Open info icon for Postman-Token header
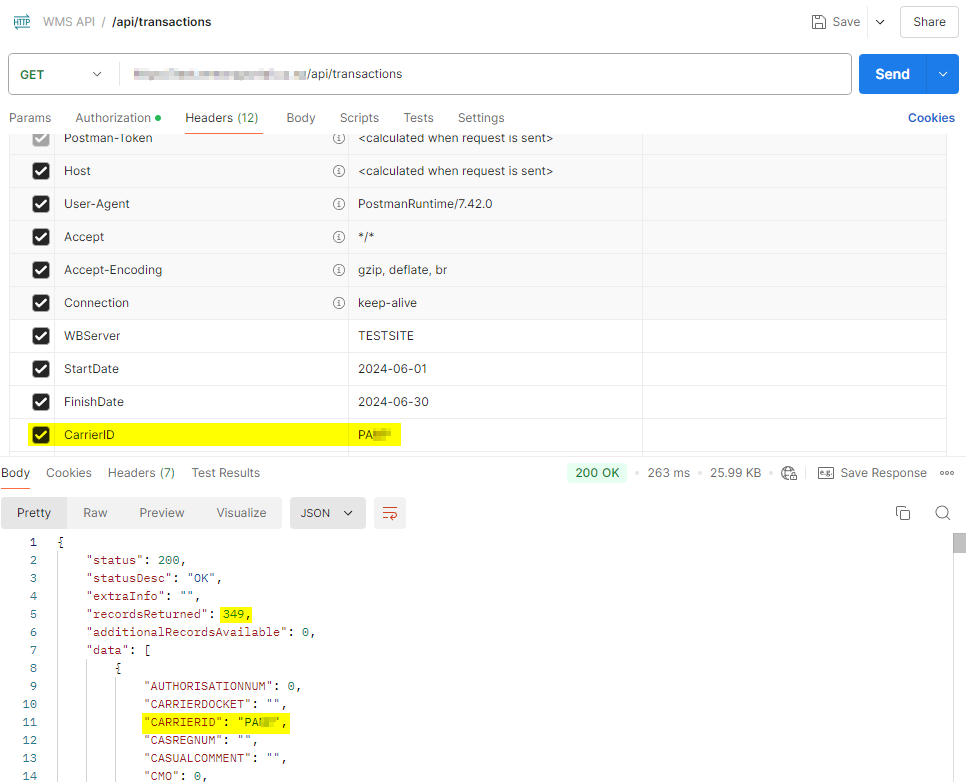The height and width of the screenshot is (782, 966). coord(339,138)
